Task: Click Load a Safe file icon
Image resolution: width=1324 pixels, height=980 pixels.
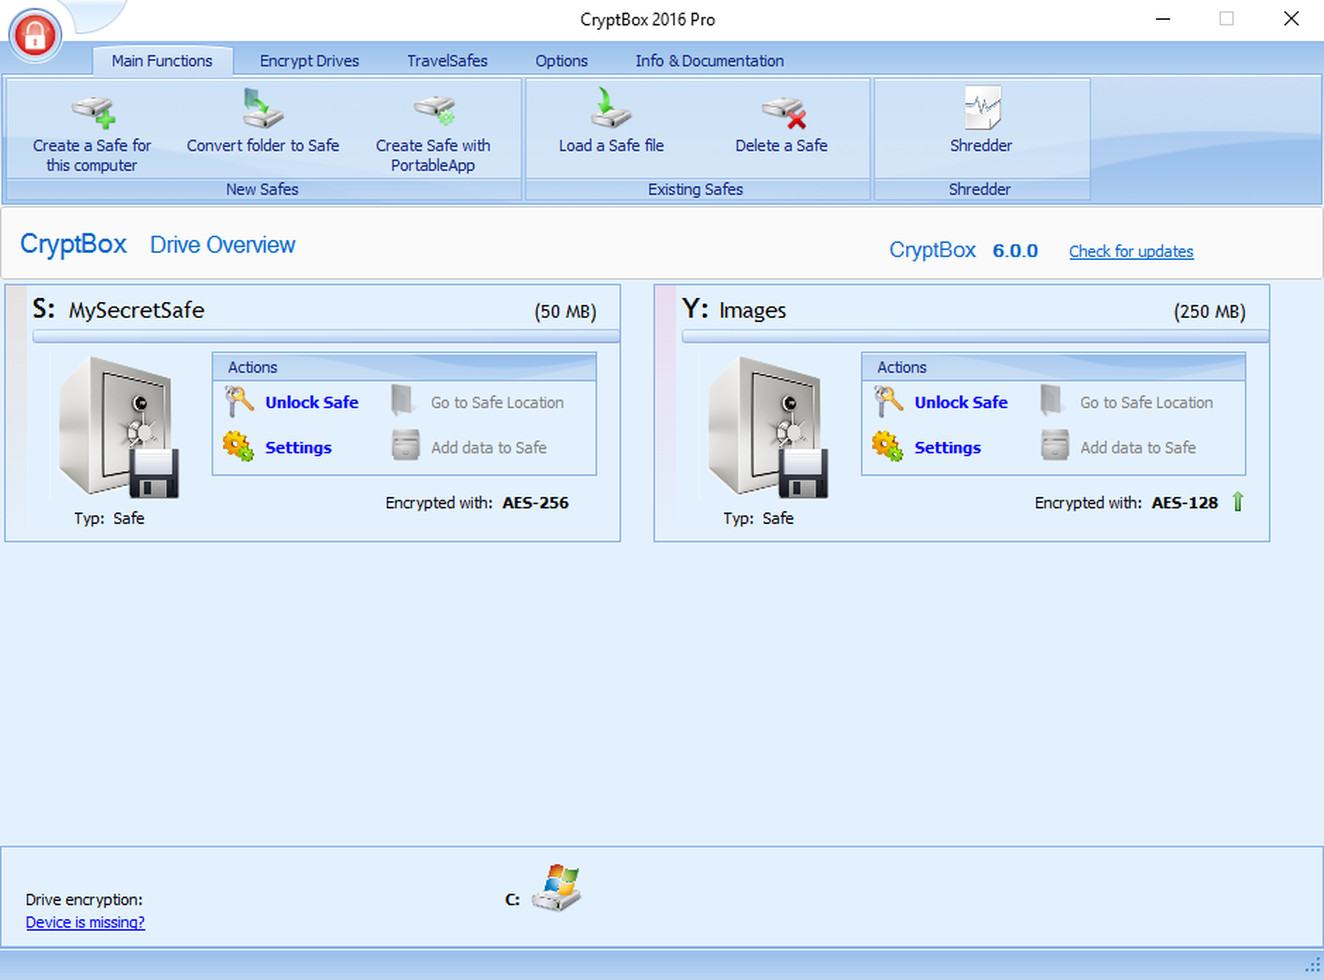Action: click(610, 108)
